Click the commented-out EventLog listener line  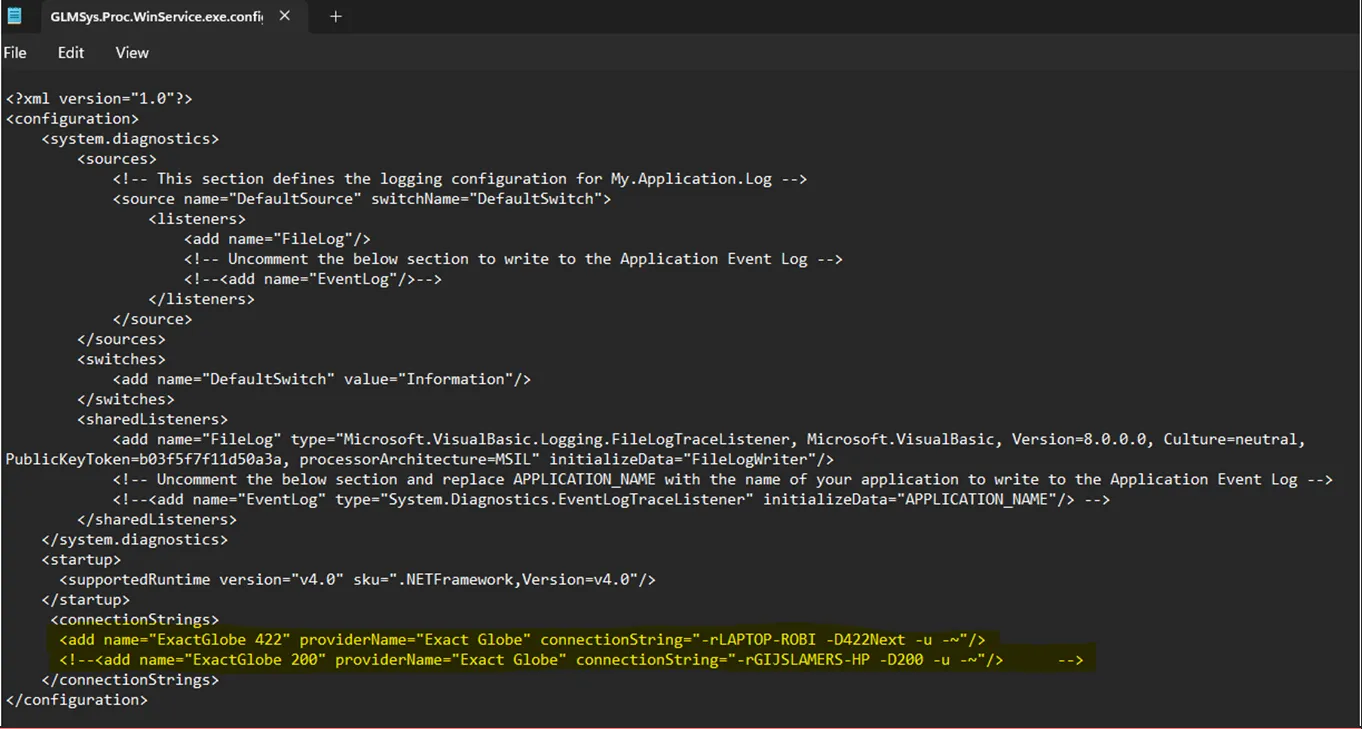pos(312,279)
